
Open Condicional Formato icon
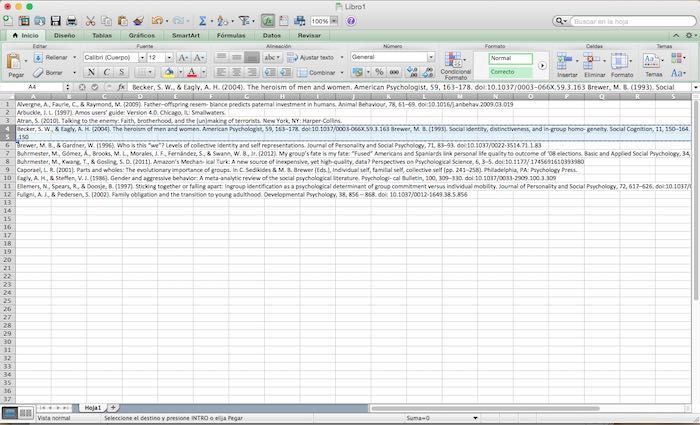(x=454, y=60)
